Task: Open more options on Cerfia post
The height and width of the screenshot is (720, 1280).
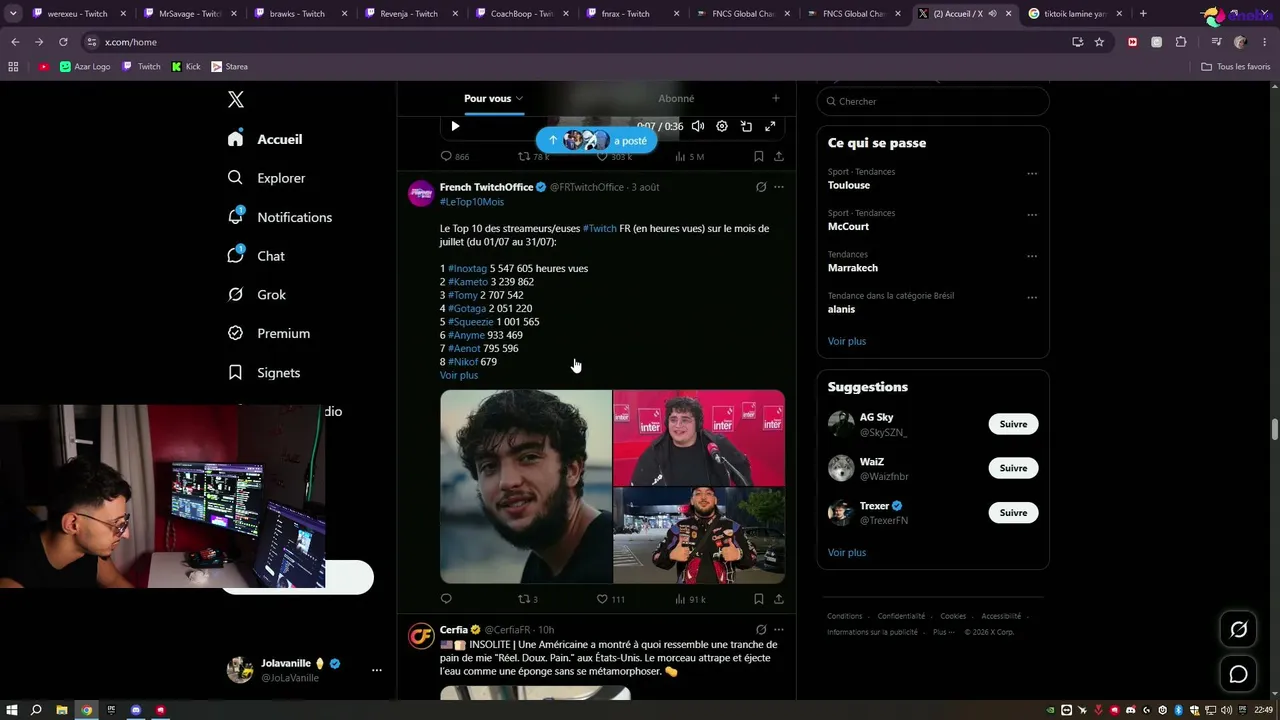Action: tap(779, 630)
